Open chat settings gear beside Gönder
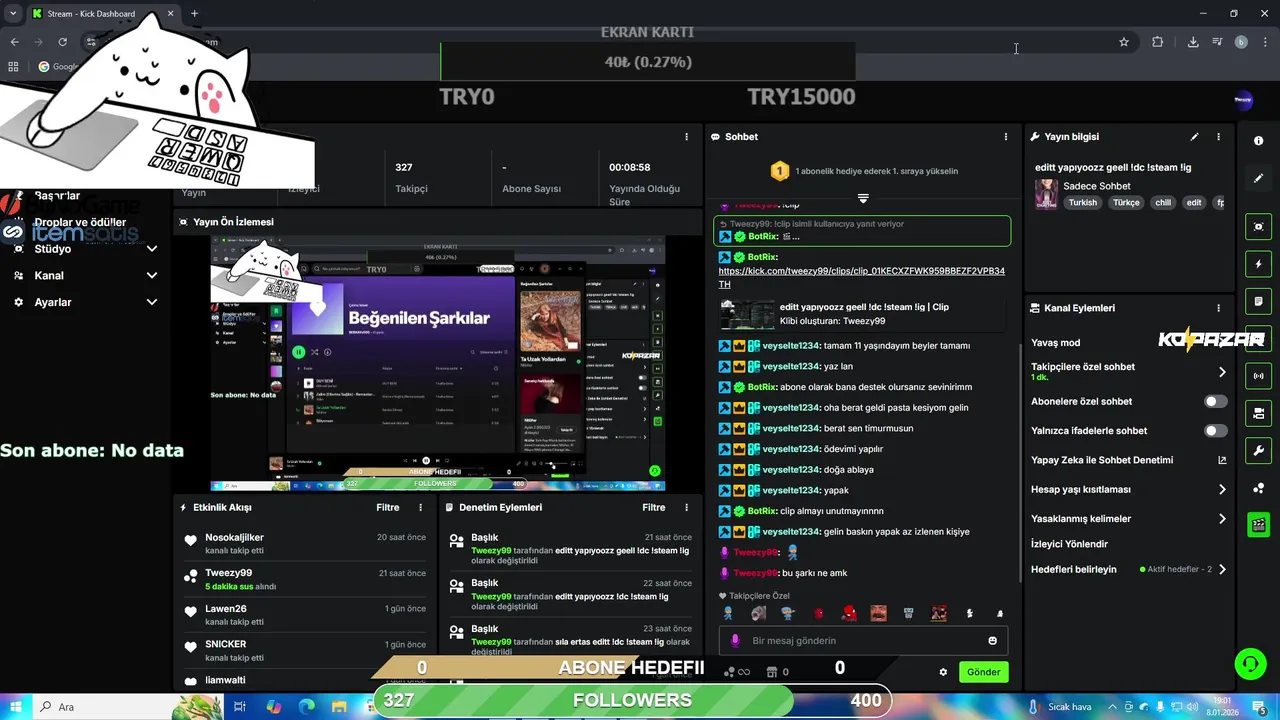 [x=943, y=672]
